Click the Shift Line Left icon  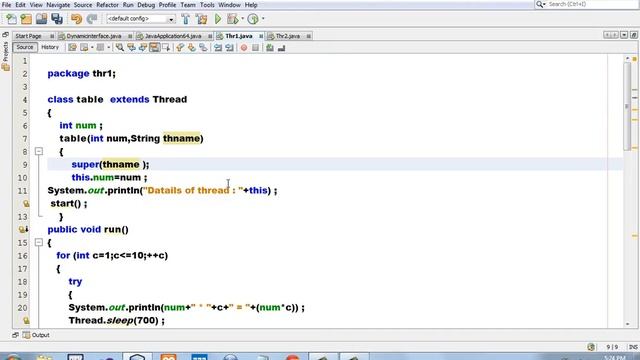(218, 48)
